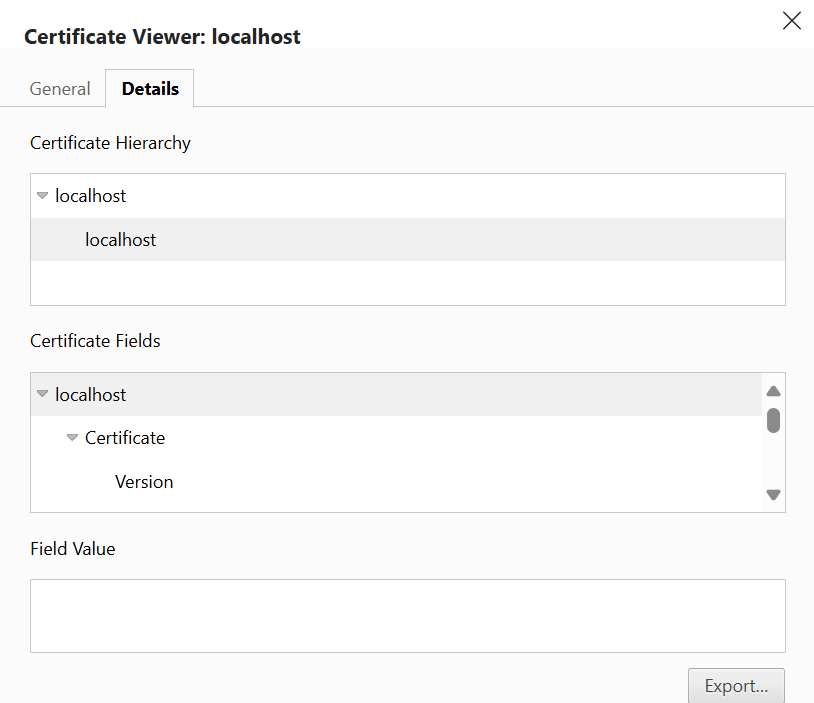Select the Certificate field entry

(125, 438)
